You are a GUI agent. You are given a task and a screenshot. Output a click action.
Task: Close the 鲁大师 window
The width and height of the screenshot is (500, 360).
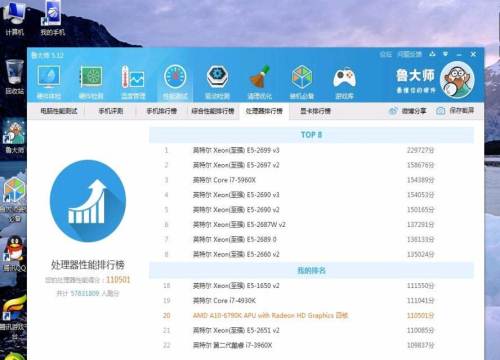coord(473,54)
